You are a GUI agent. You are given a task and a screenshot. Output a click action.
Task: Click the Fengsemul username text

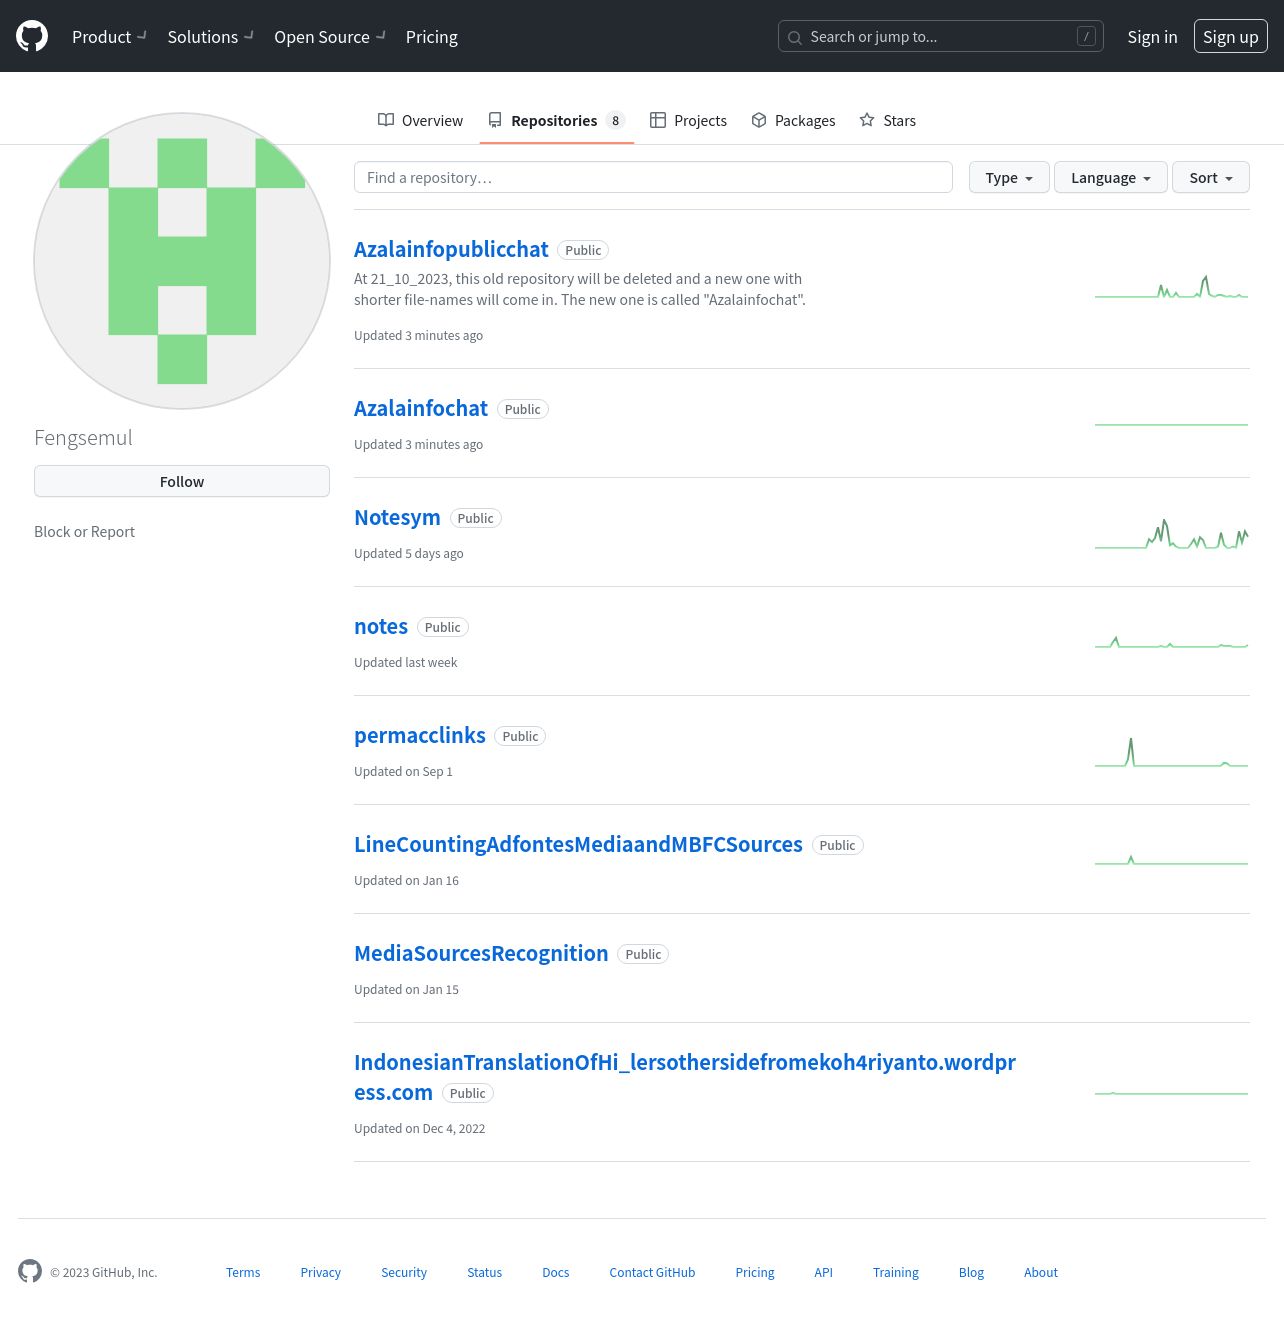click(x=83, y=437)
